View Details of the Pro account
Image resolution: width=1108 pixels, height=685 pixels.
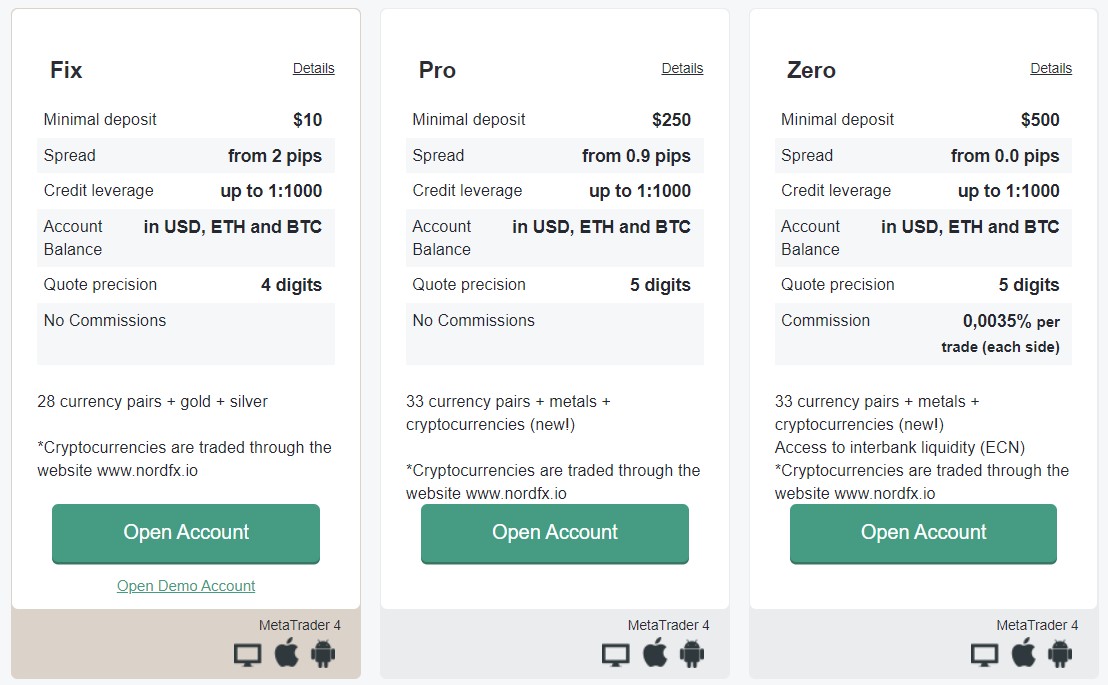(x=683, y=69)
